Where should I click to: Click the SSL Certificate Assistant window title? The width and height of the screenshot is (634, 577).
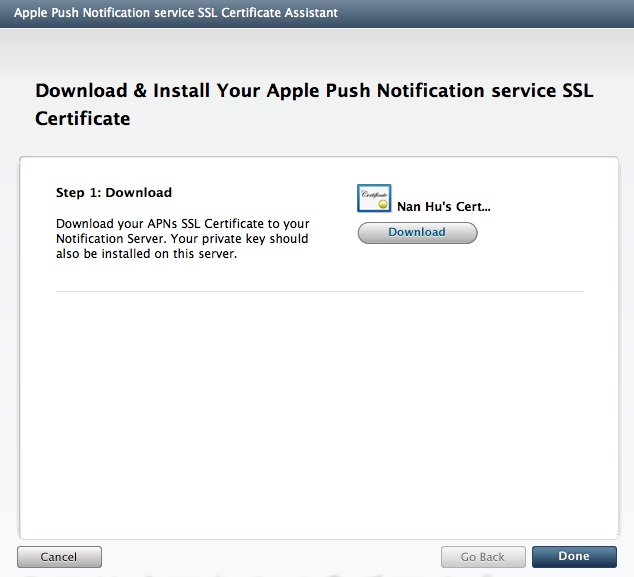(x=175, y=13)
